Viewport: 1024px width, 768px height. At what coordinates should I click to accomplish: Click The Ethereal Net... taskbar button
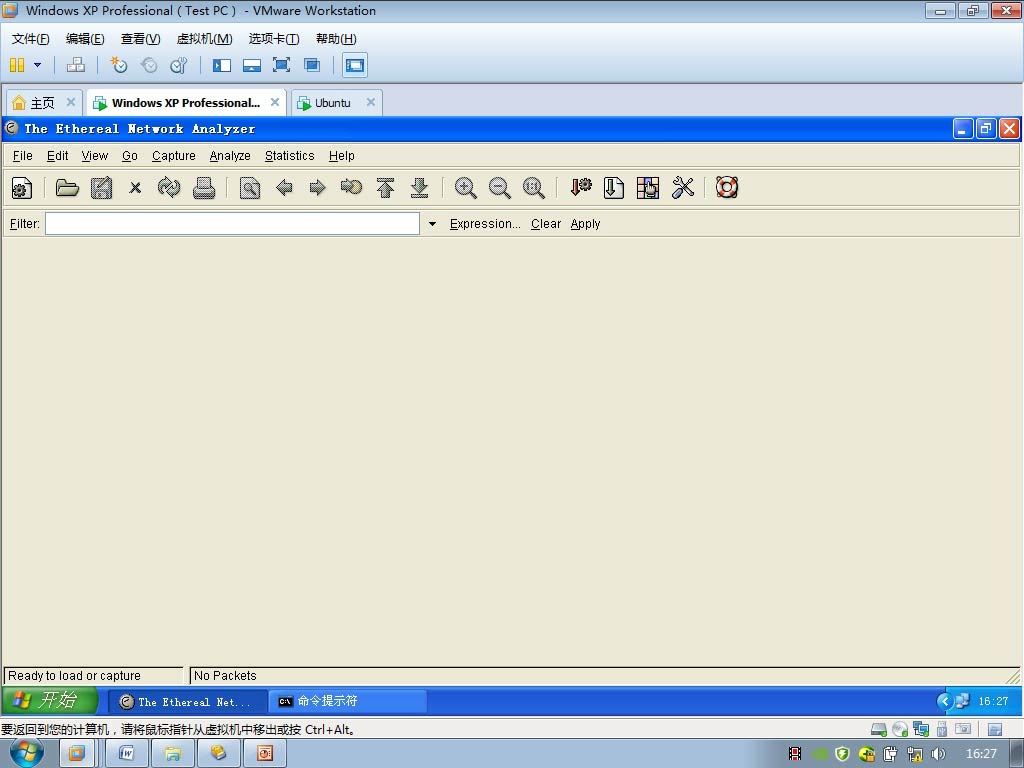[187, 702]
